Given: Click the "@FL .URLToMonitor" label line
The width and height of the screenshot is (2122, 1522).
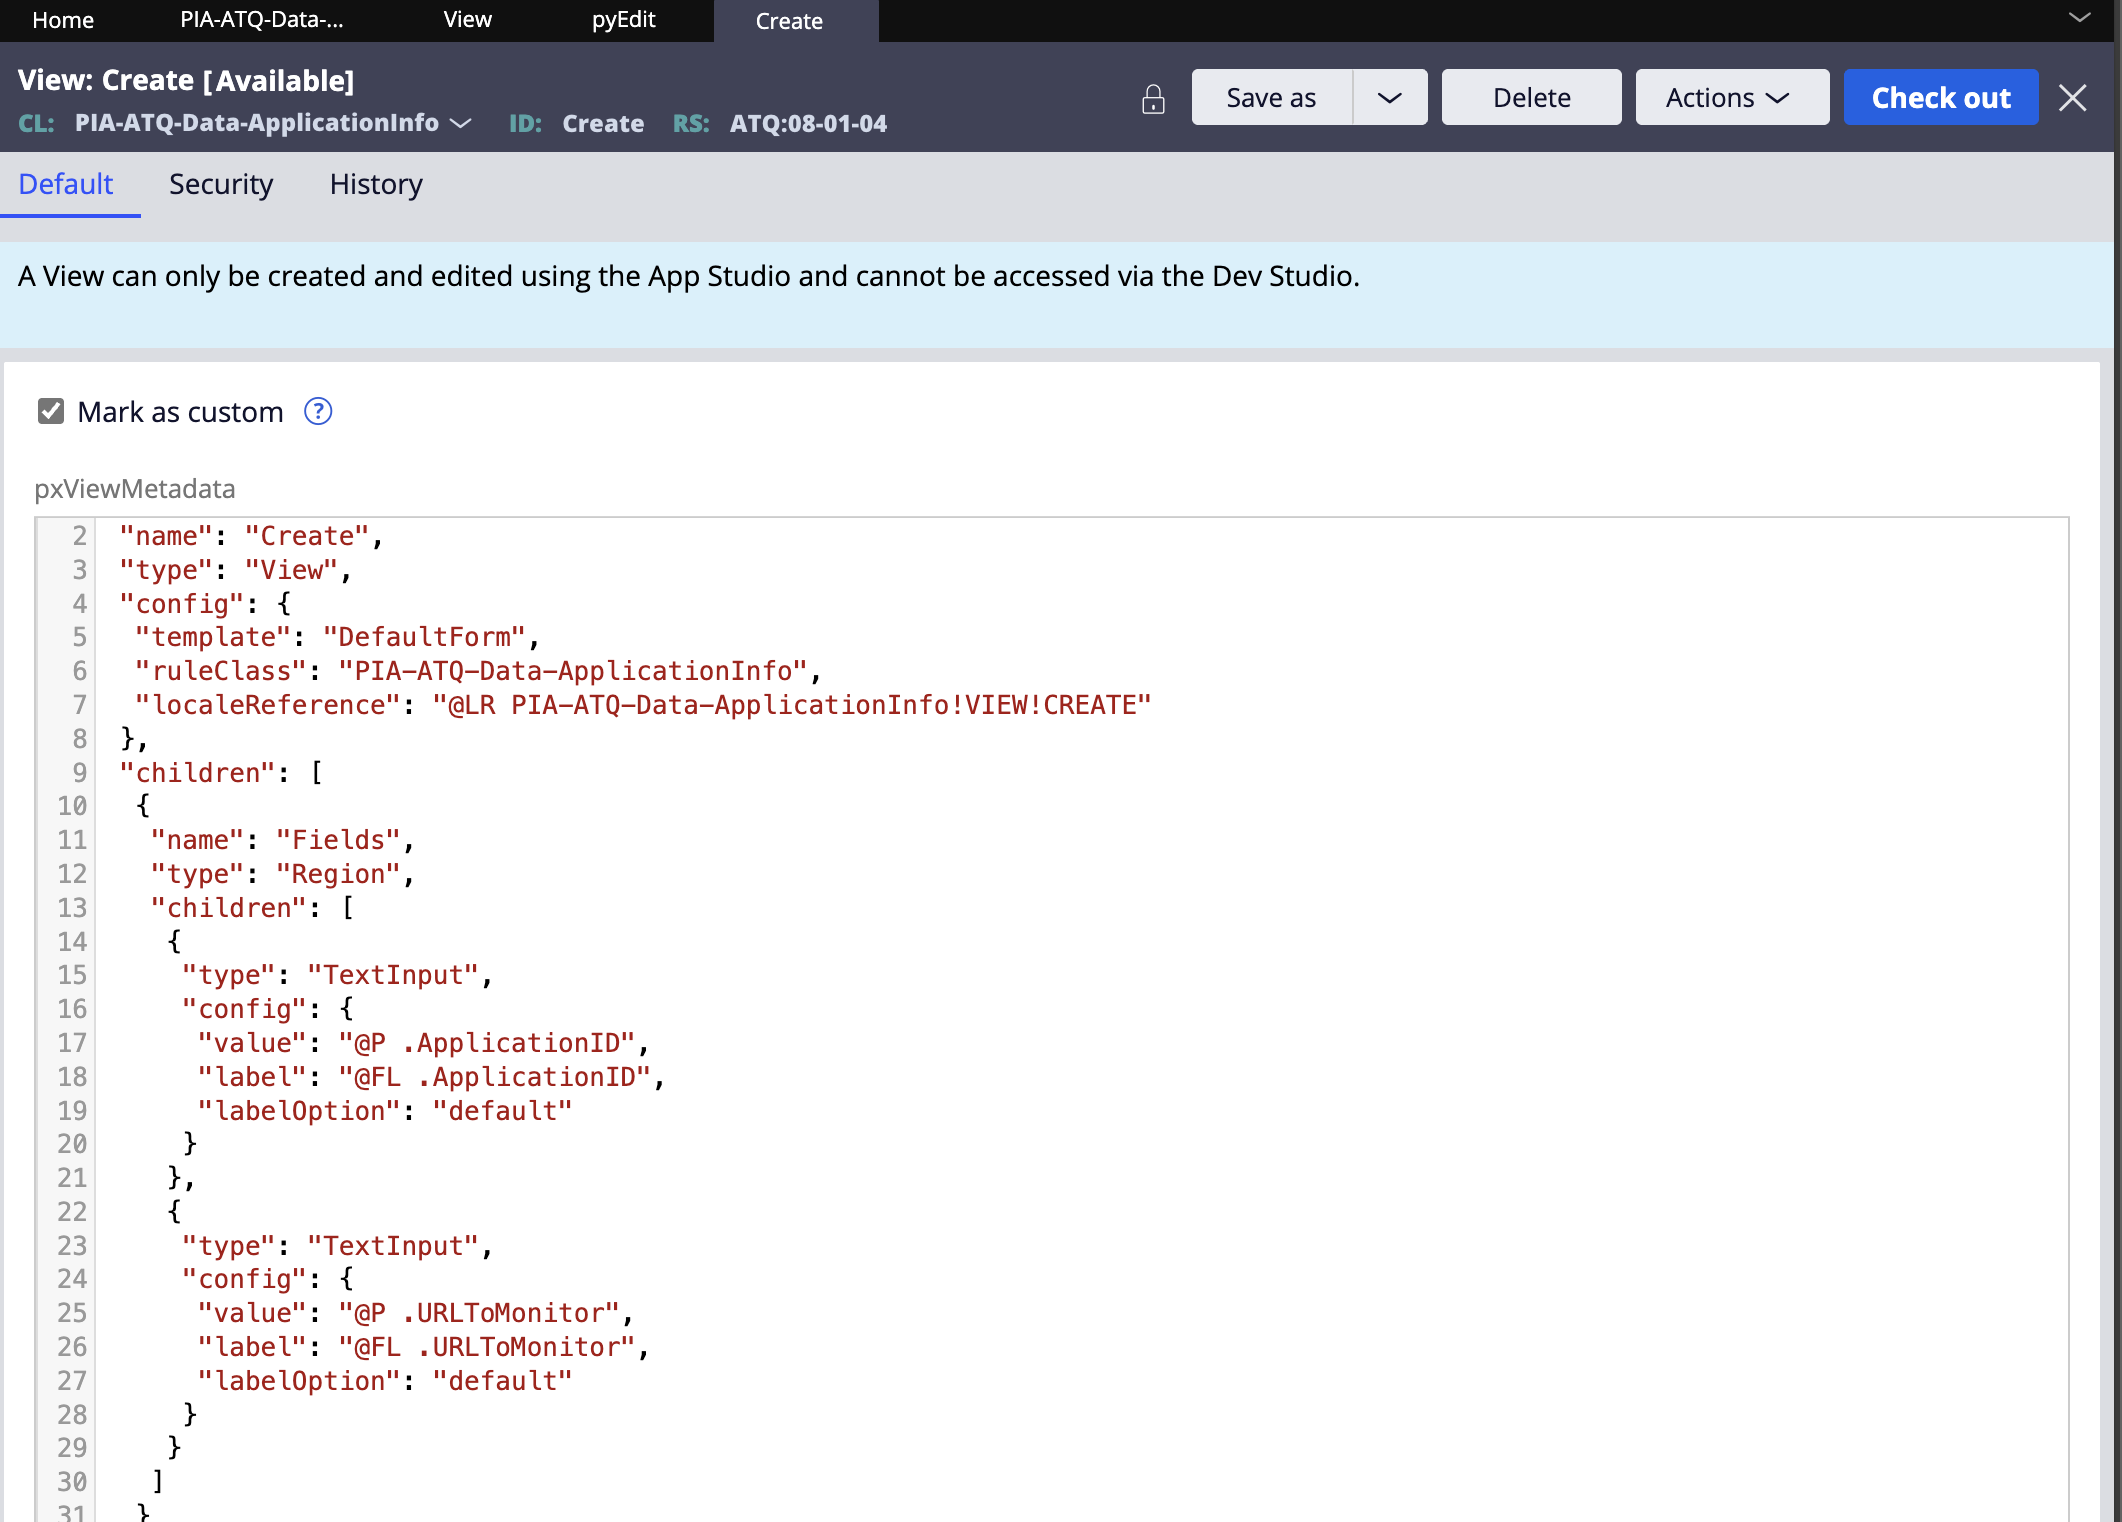Looking at the screenshot, I should 423,1347.
